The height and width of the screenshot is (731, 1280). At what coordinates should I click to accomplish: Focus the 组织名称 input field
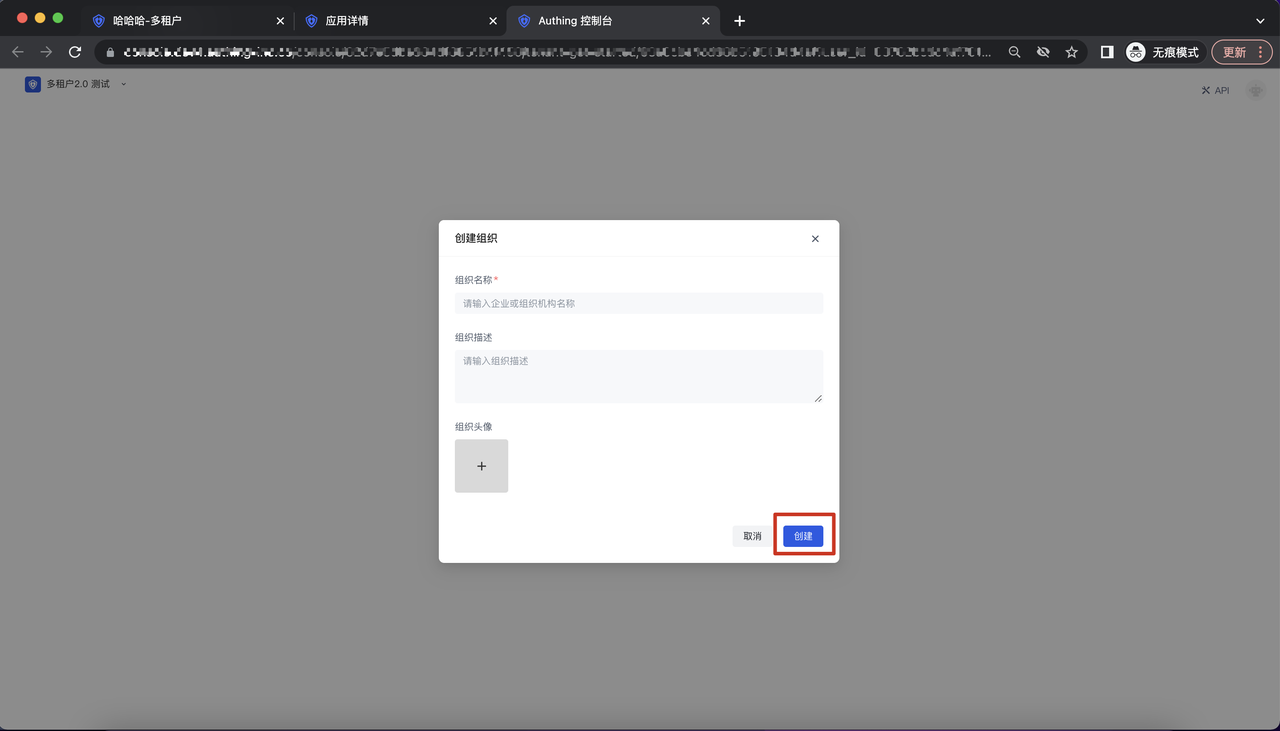coord(638,303)
